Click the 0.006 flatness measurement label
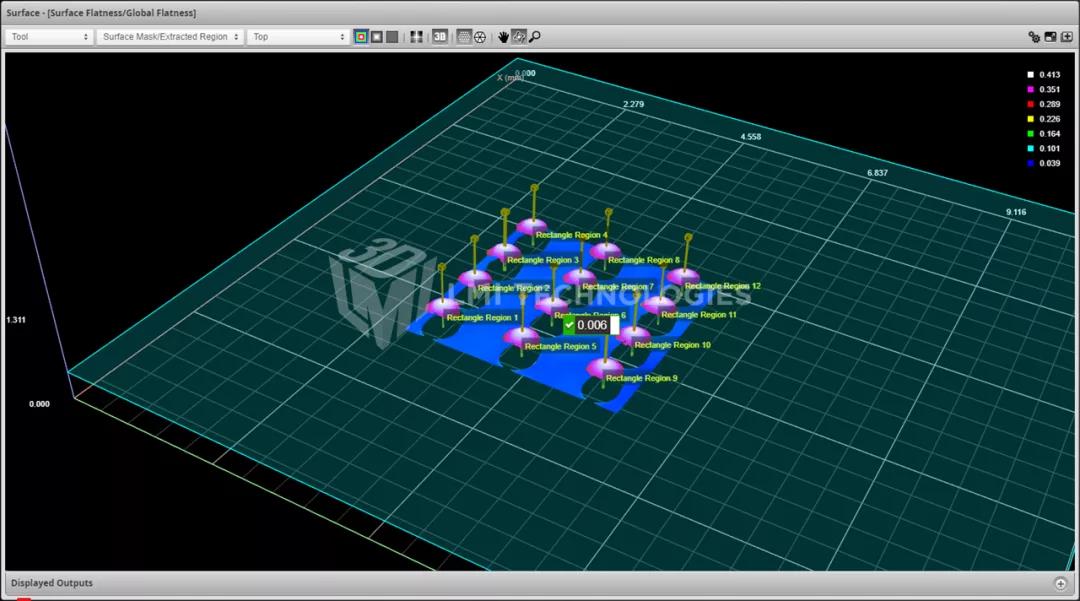Image resolution: width=1080 pixels, height=601 pixels. coord(592,325)
